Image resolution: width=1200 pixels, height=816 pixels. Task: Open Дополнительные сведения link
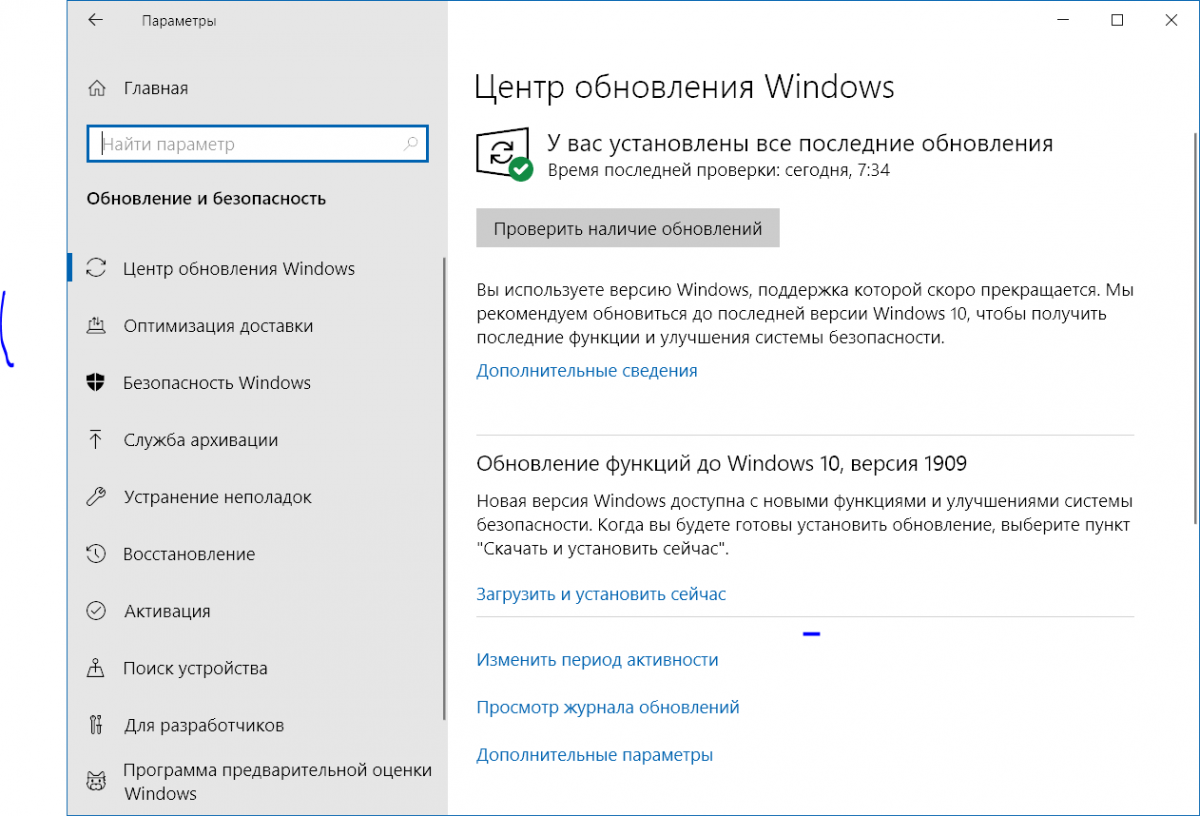pyautogui.click(x=587, y=371)
